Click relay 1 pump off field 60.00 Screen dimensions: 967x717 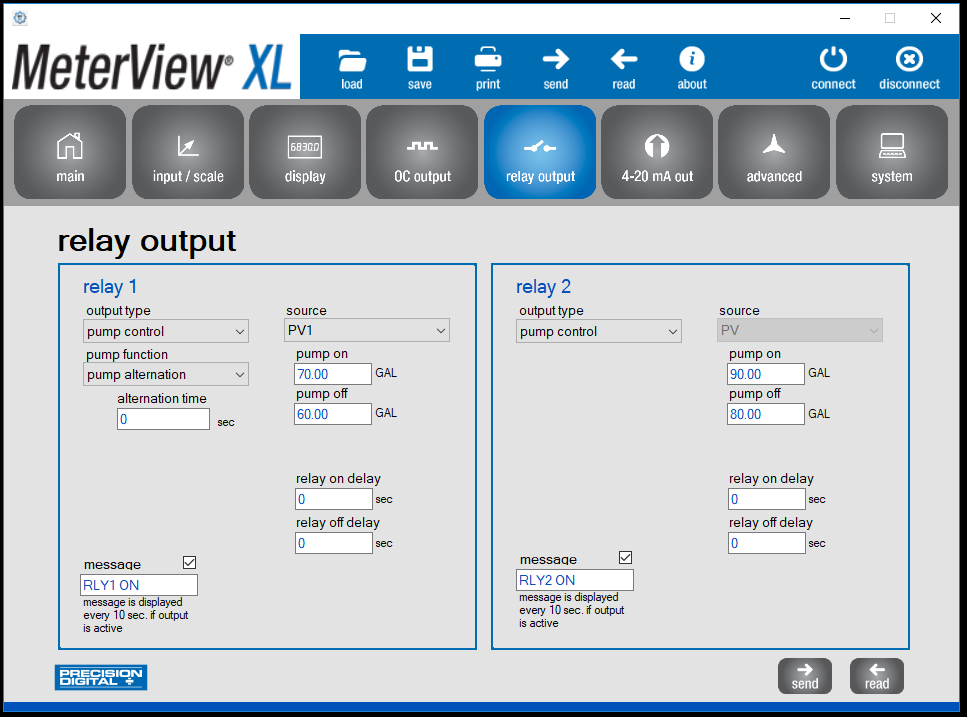click(x=333, y=414)
